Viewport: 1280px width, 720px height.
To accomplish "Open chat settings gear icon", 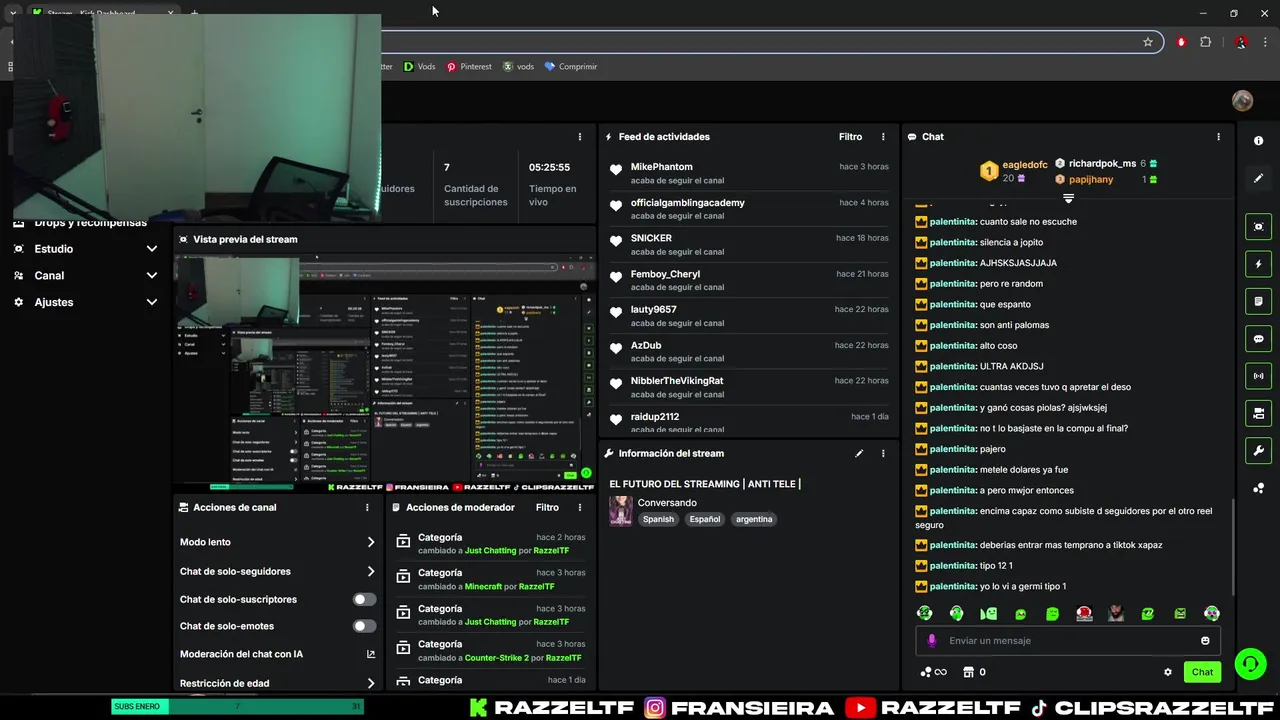I will tap(1167, 672).
